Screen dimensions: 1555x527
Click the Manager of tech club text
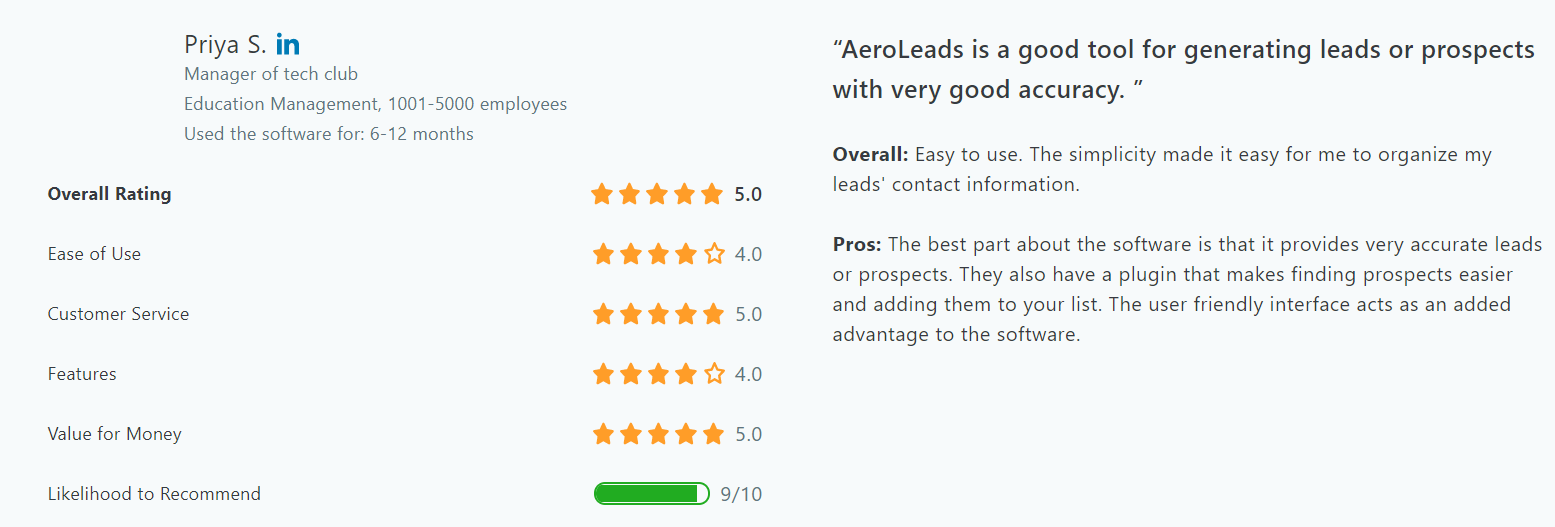point(271,74)
